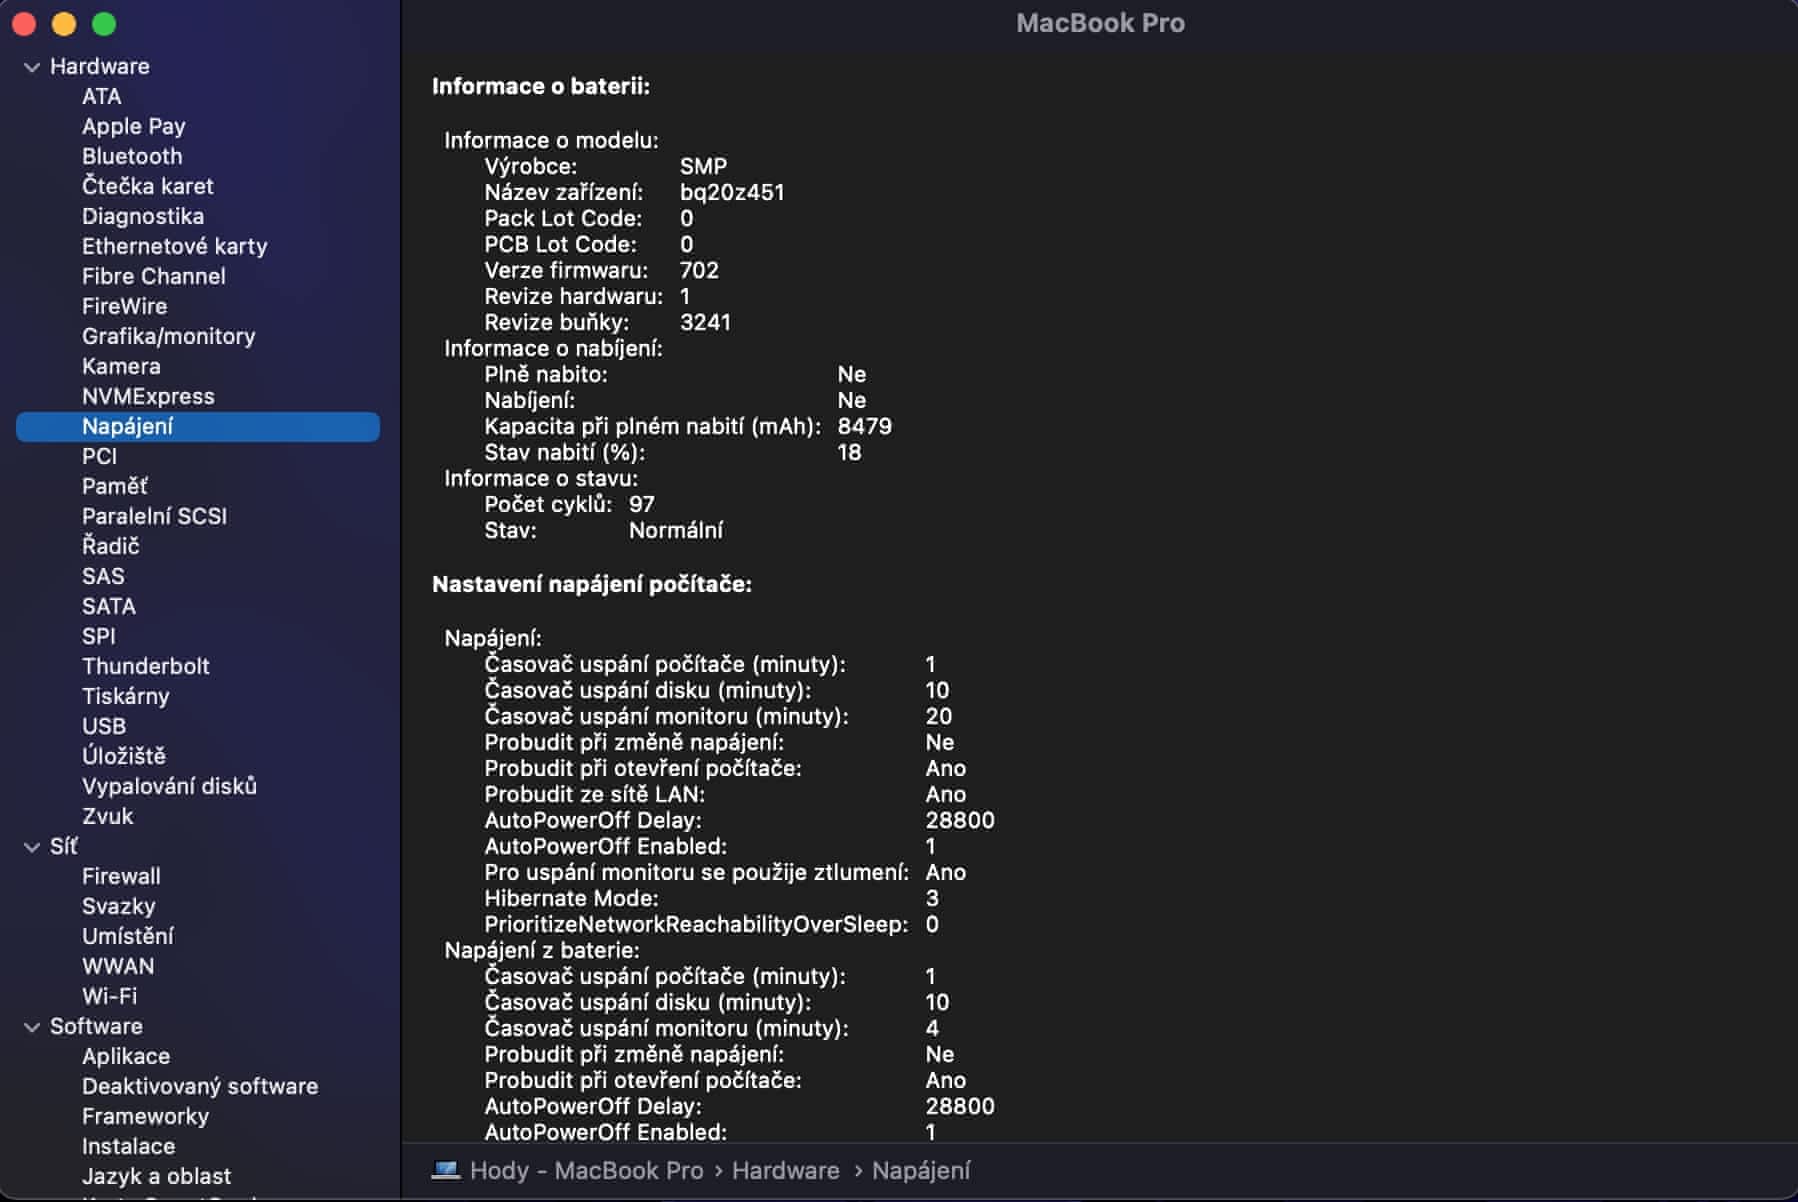The width and height of the screenshot is (1798, 1202).
Task: Click Hibernate Mode value 3
Action: coord(932,898)
